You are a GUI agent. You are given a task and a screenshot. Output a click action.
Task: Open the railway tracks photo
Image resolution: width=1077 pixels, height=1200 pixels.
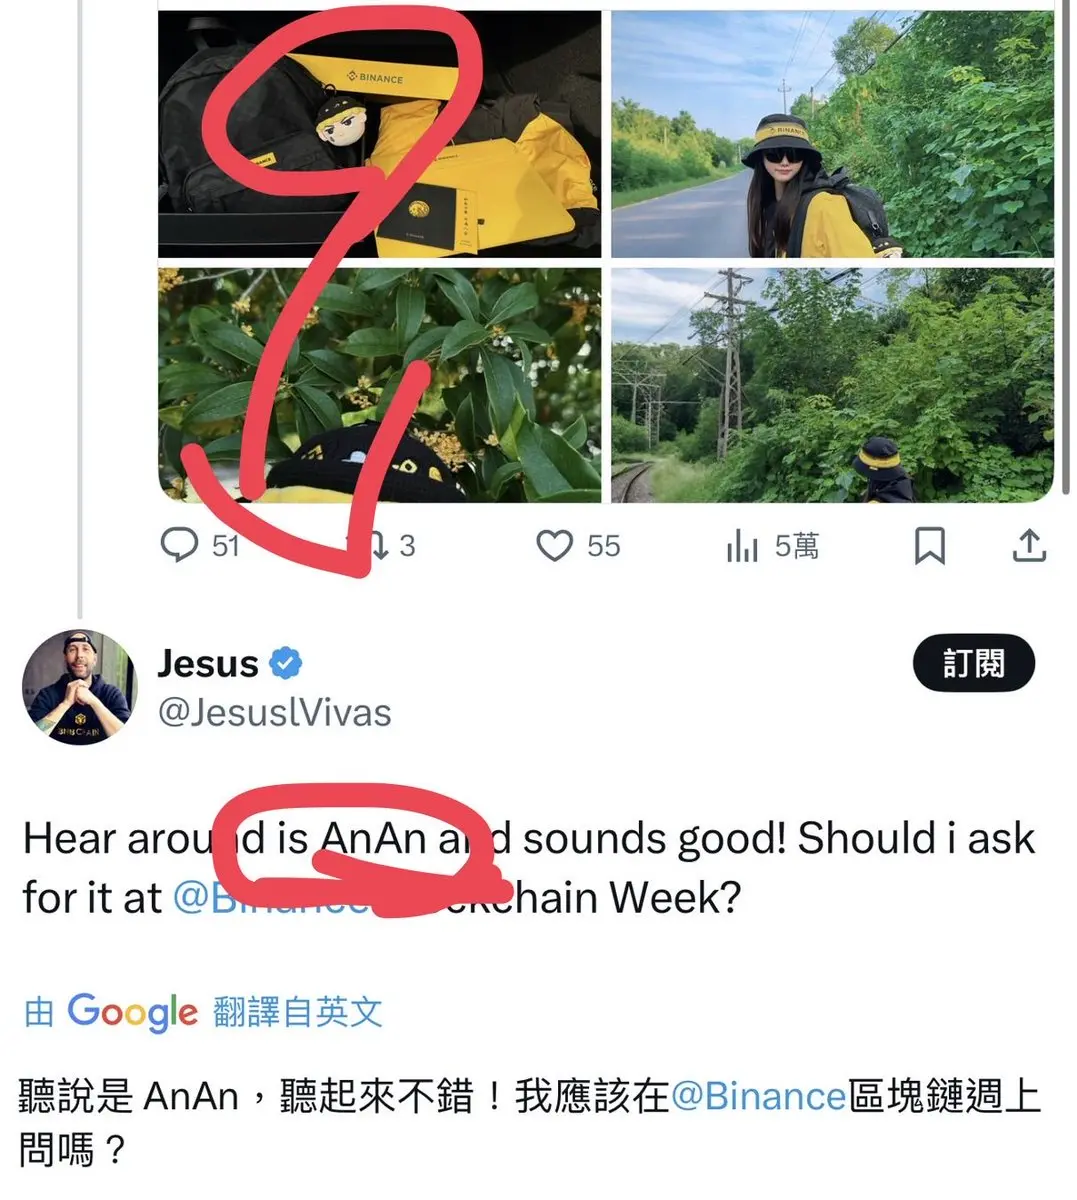pyautogui.click(x=832, y=385)
